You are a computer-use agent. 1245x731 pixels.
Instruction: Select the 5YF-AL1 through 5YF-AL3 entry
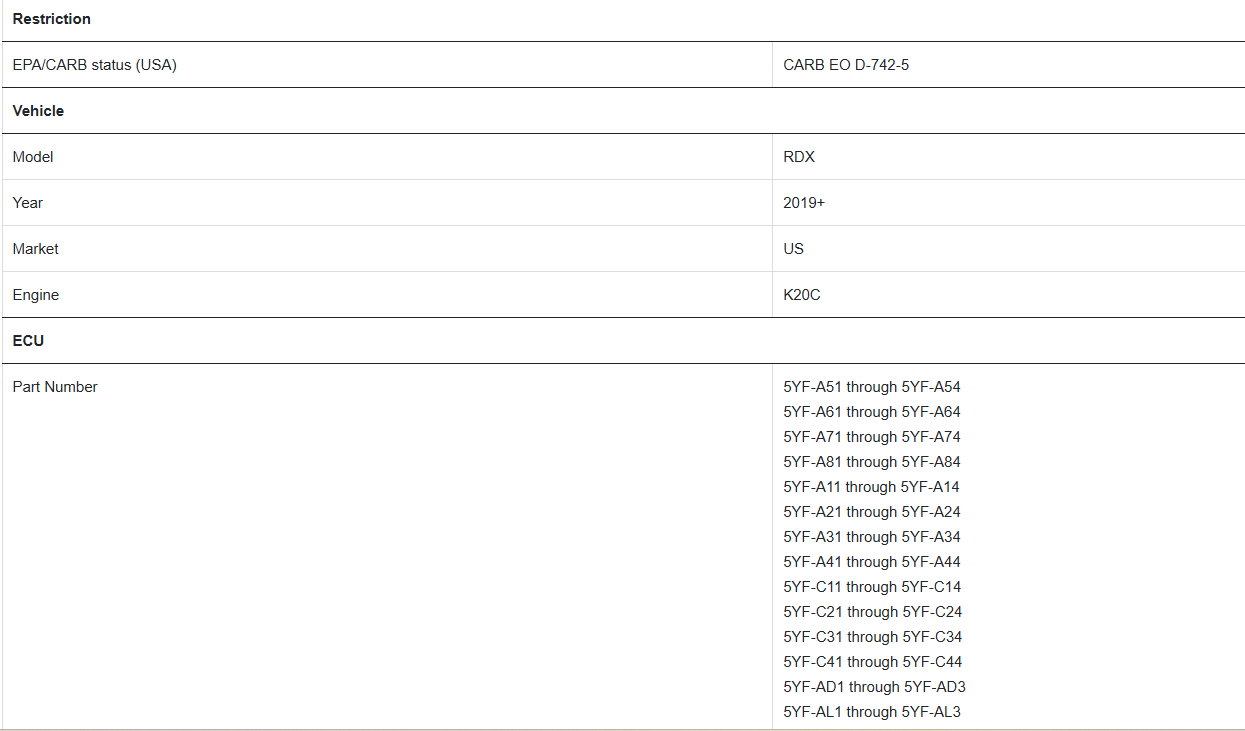tap(872, 712)
